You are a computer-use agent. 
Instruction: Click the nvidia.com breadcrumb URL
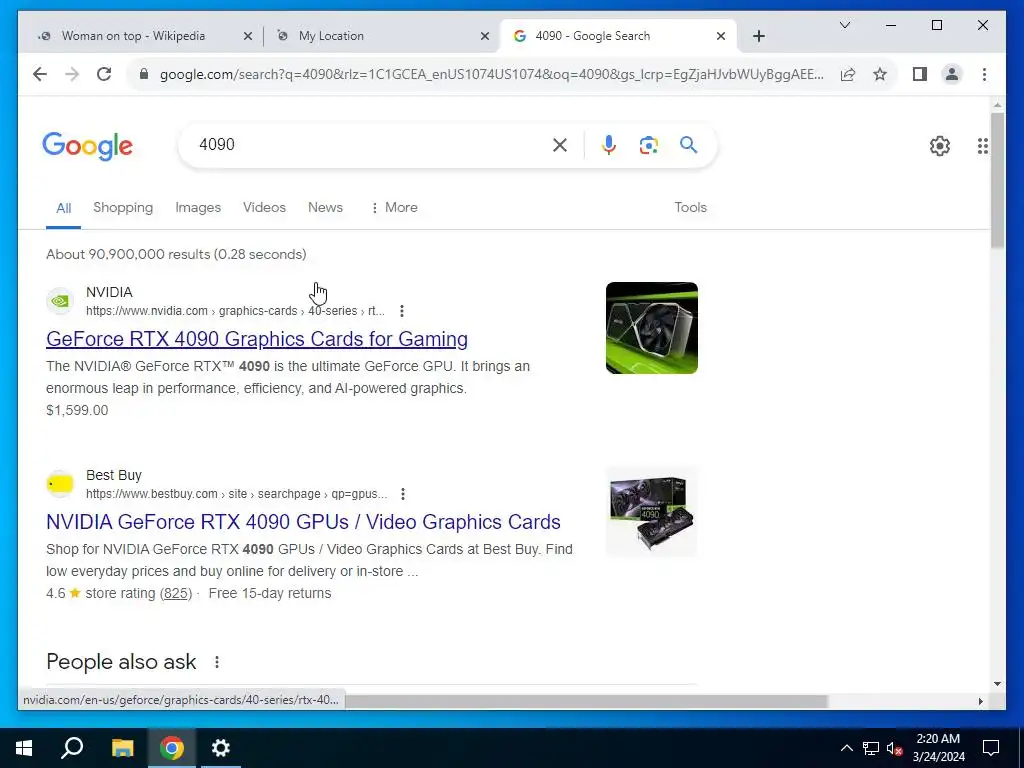235,311
